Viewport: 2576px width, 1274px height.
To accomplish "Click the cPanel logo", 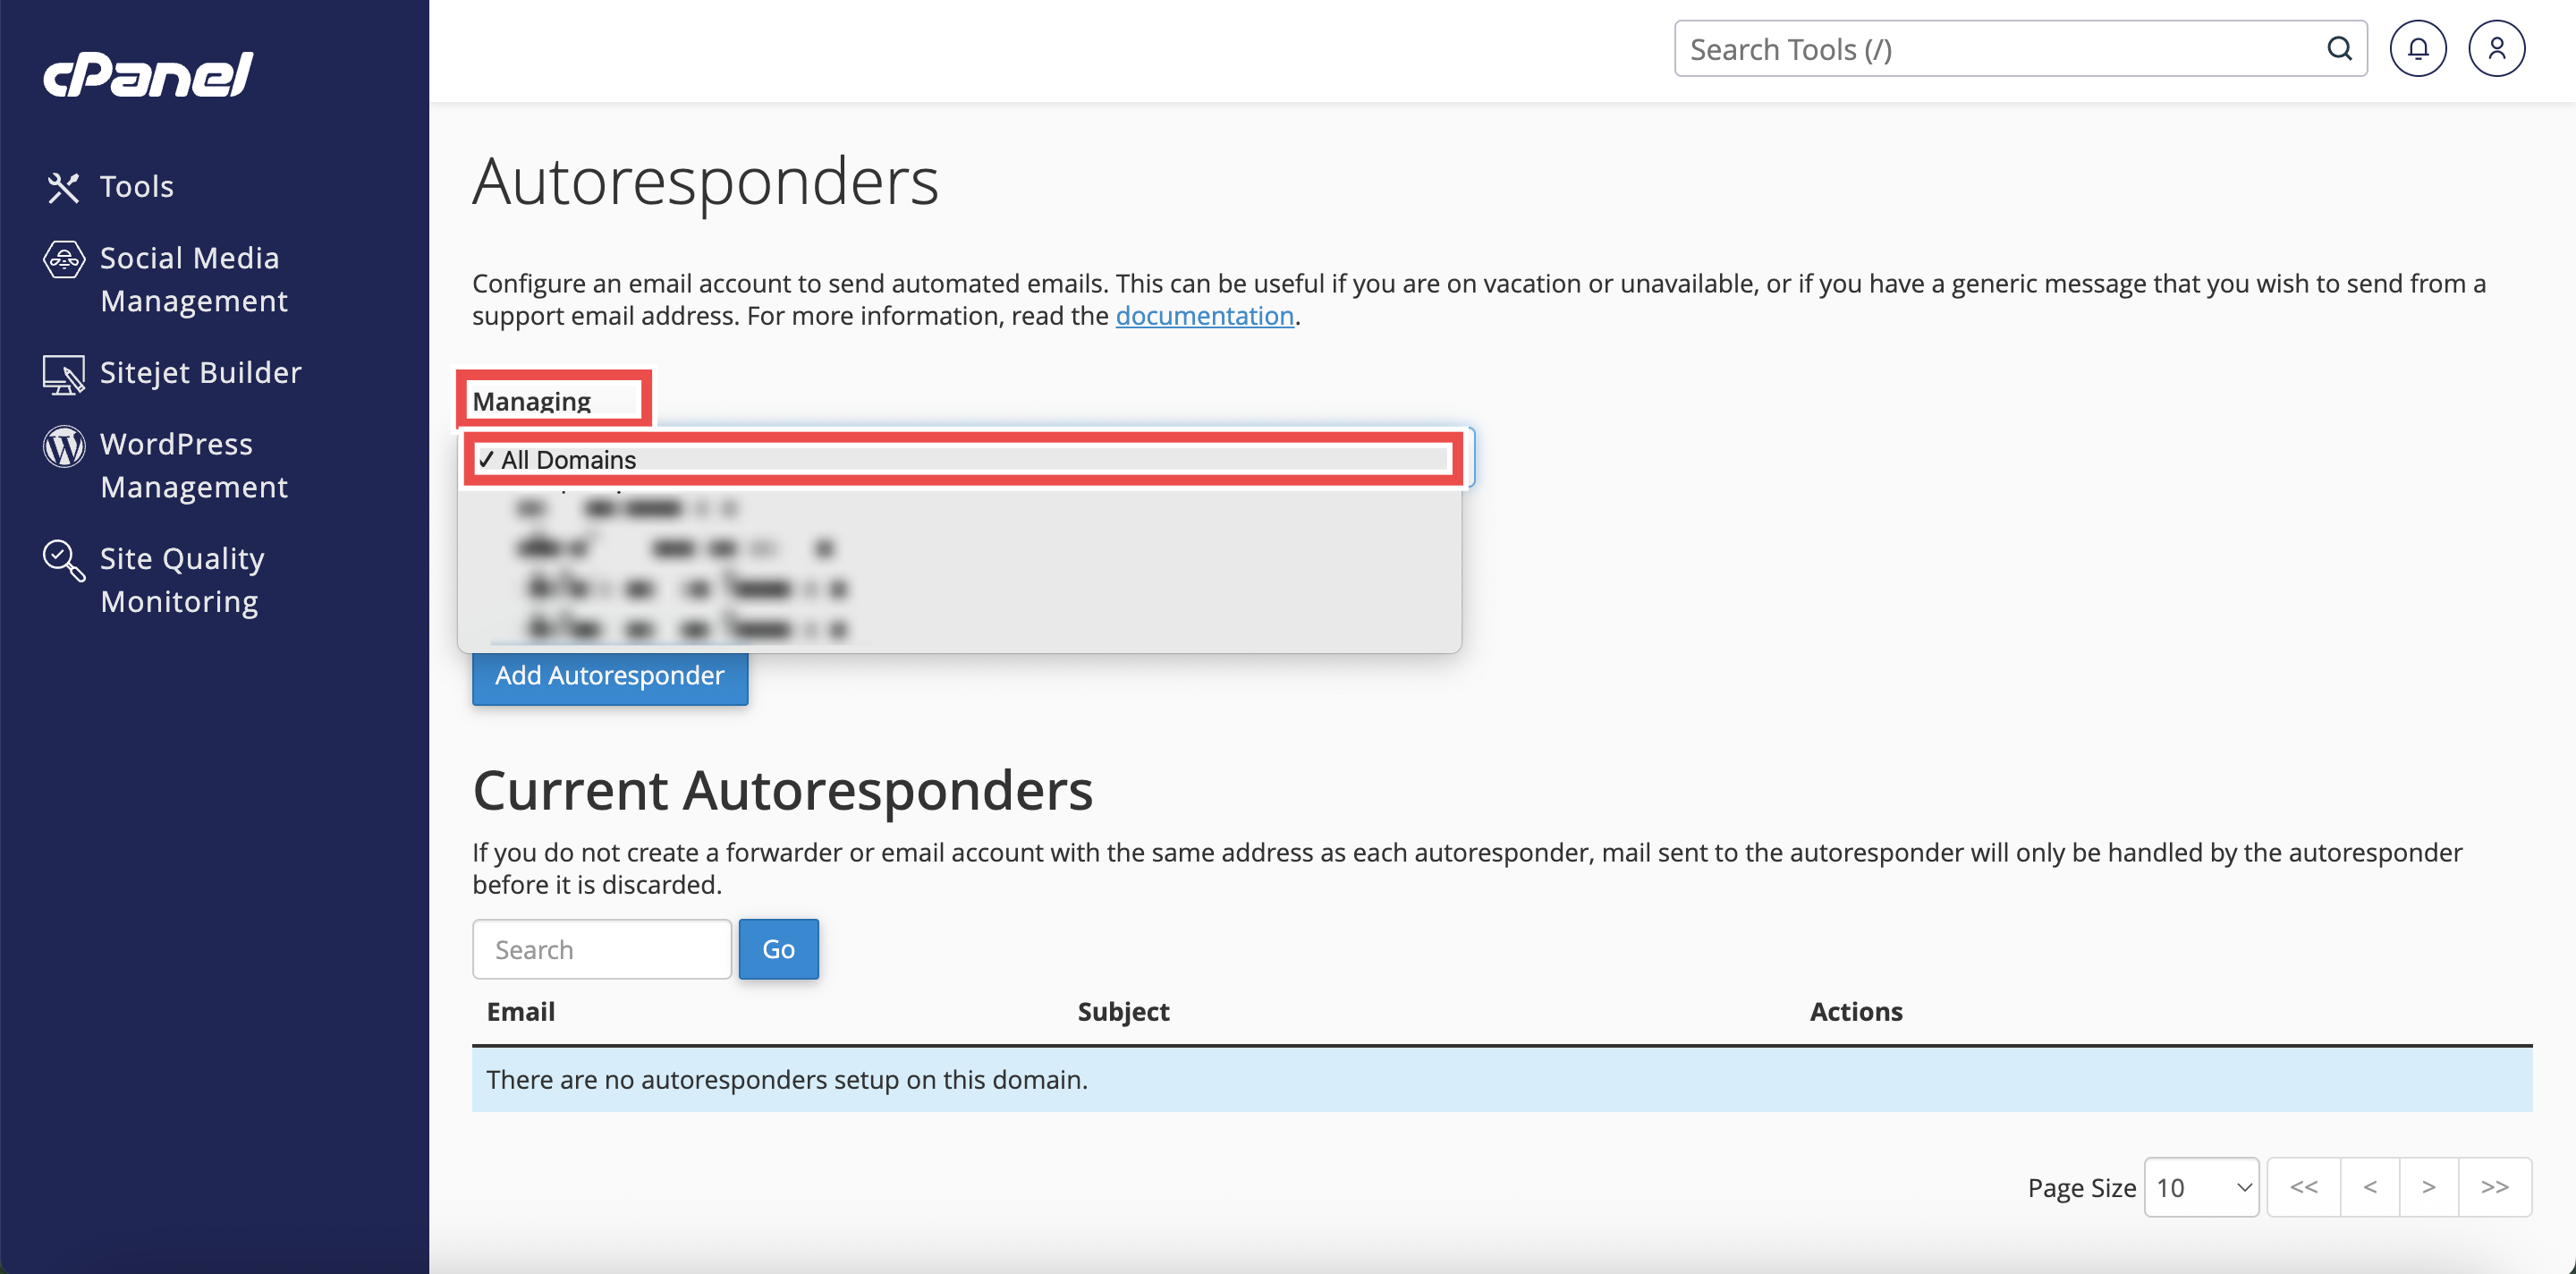I will (148, 75).
